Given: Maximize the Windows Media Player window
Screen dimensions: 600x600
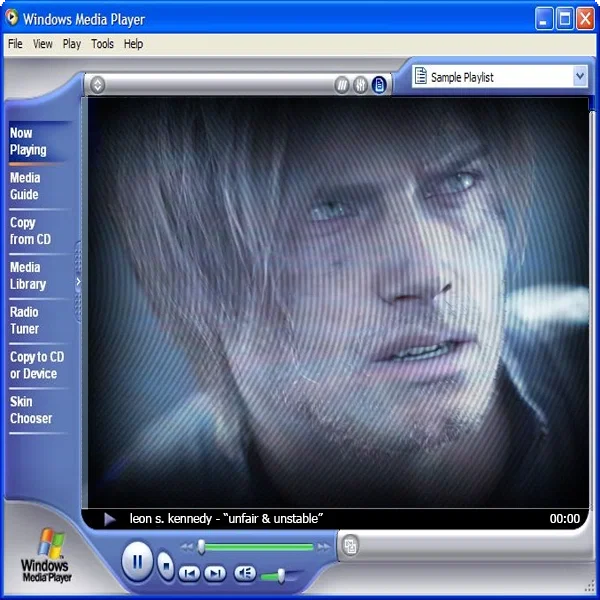Looking at the screenshot, I should pyautogui.click(x=565, y=18).
